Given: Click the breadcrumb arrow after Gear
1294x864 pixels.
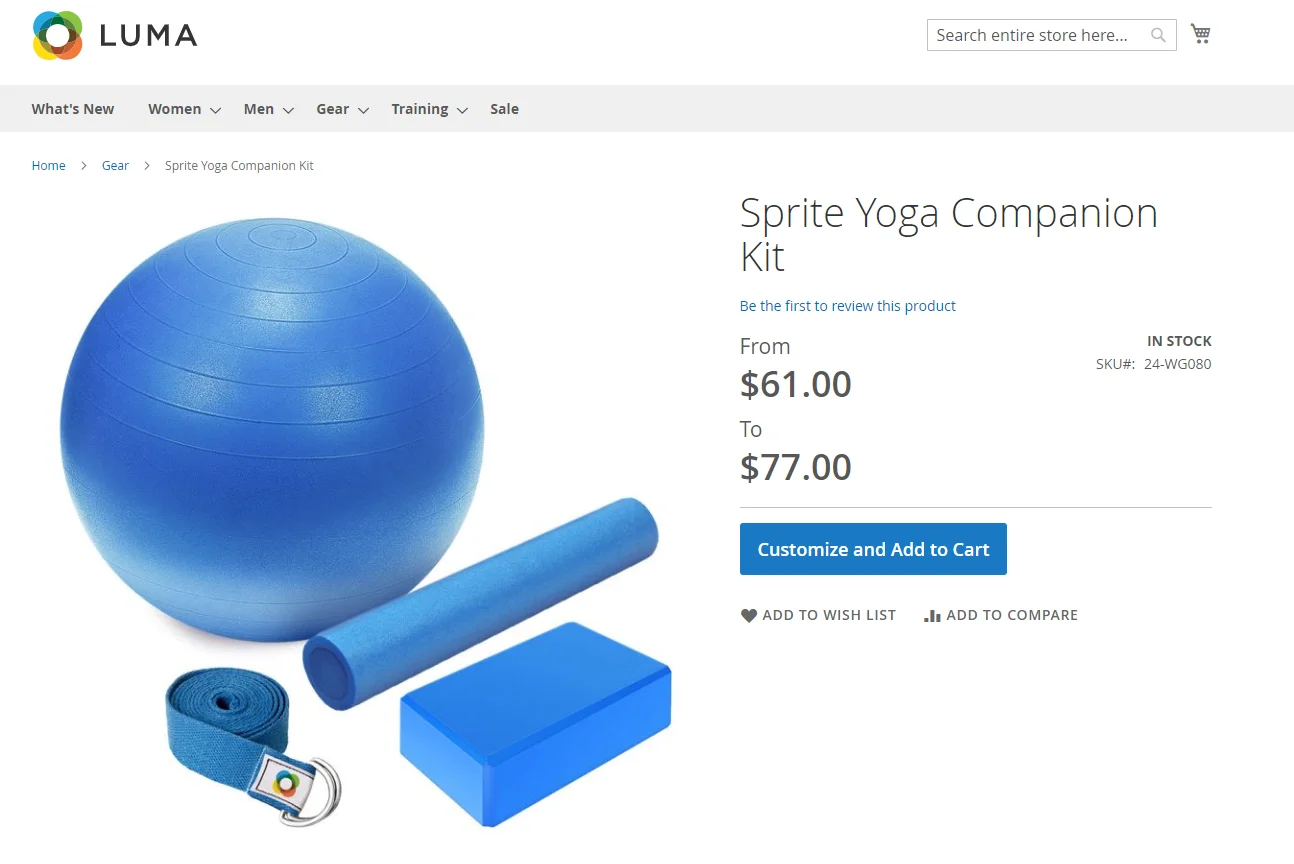Looking at the screenshot, I should [147, 166].
